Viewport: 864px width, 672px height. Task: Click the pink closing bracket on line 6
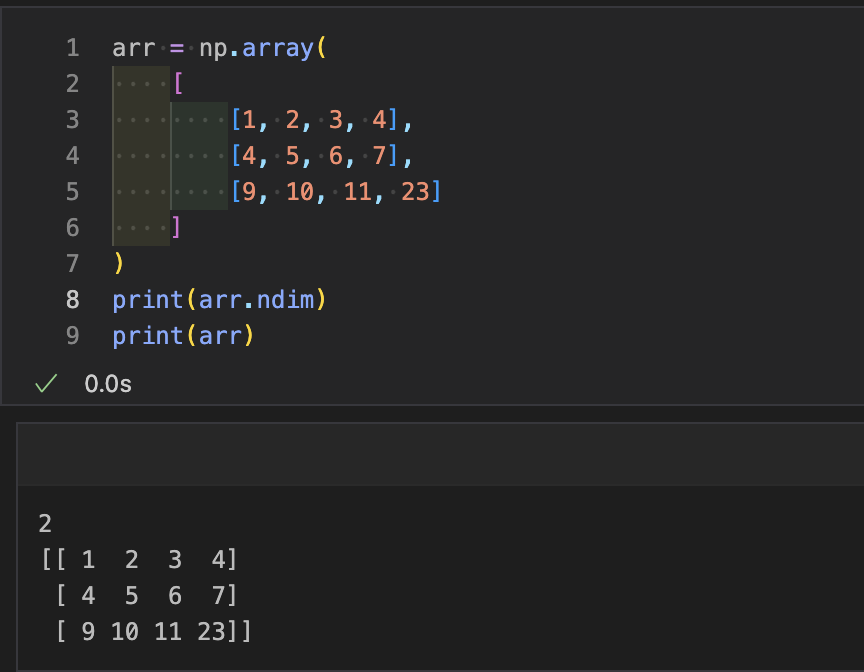[x=177, y=227]
